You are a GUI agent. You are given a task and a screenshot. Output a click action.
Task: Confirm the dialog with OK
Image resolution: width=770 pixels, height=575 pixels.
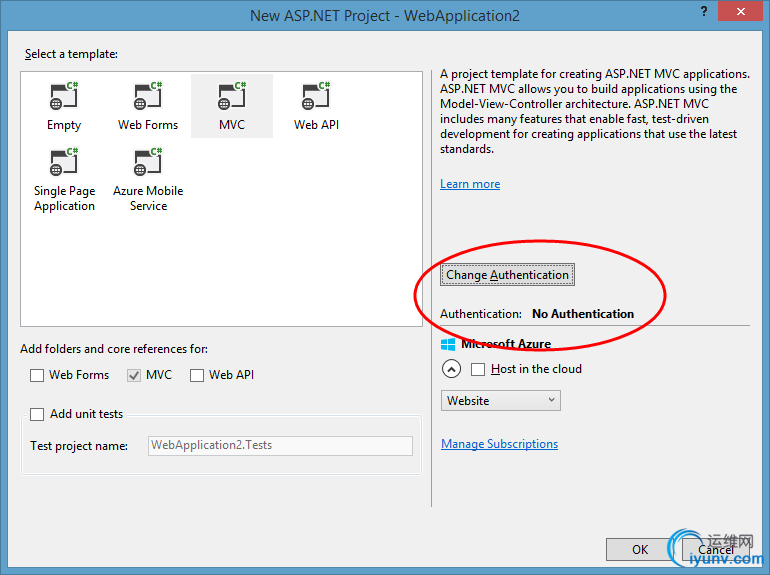click(x=640, y=549)
